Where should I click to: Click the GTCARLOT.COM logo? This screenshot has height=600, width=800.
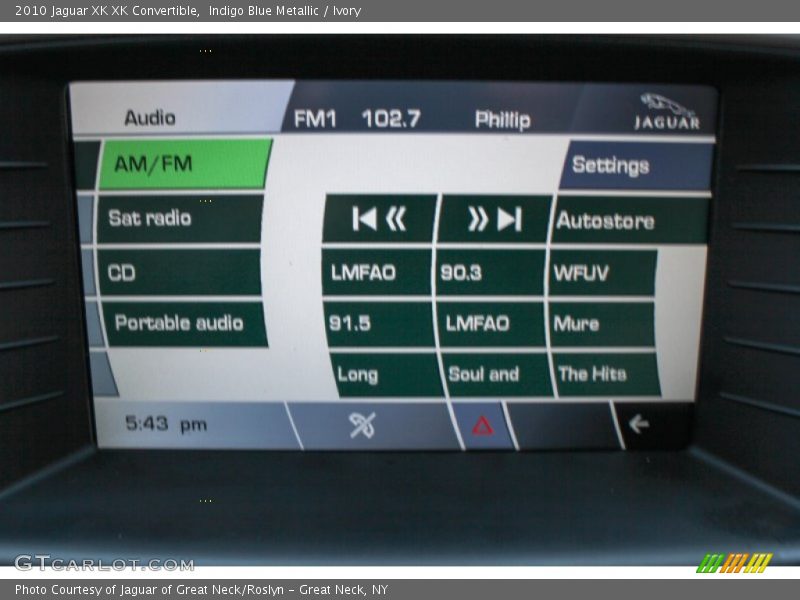[x=104, y=563]
